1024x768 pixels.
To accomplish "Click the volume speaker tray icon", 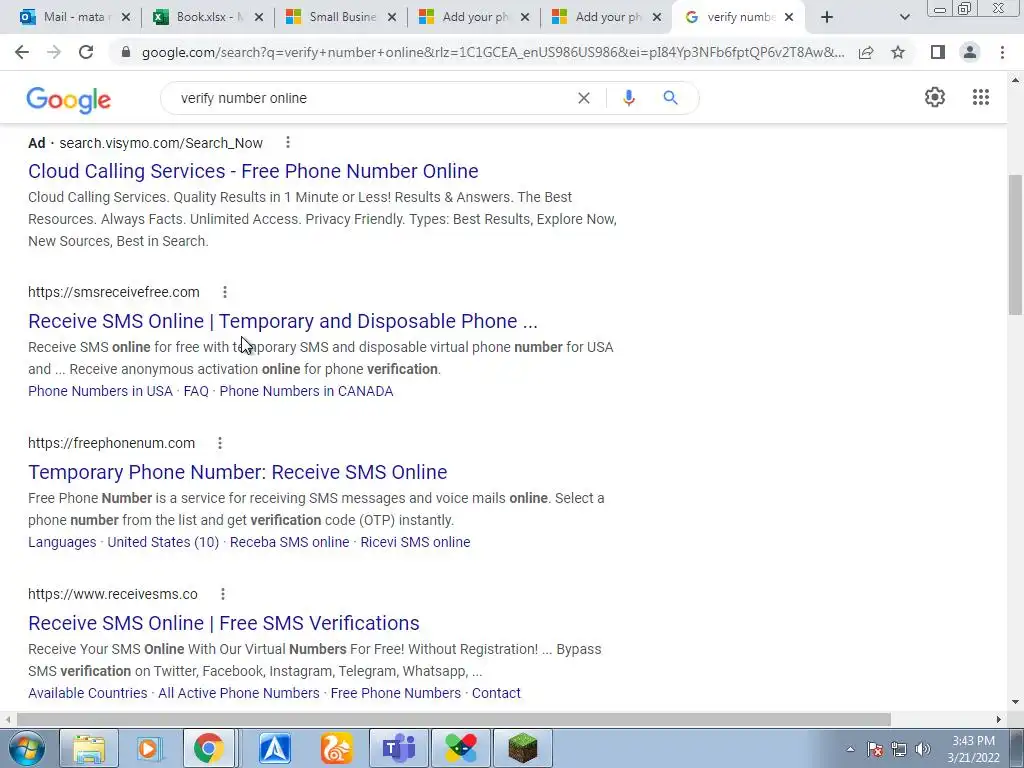I will 922,749.
